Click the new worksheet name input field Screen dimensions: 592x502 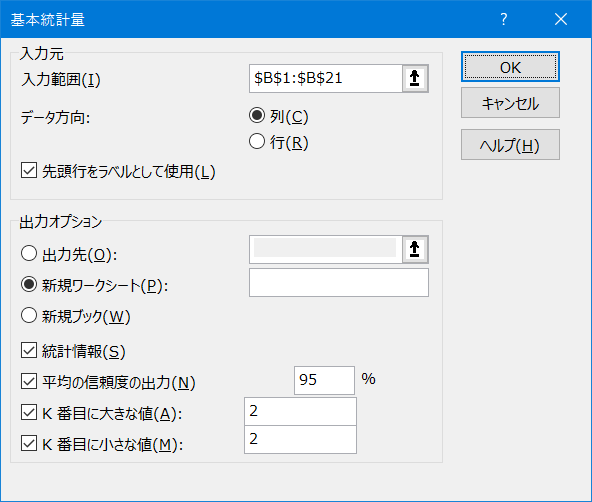point(339,282)
